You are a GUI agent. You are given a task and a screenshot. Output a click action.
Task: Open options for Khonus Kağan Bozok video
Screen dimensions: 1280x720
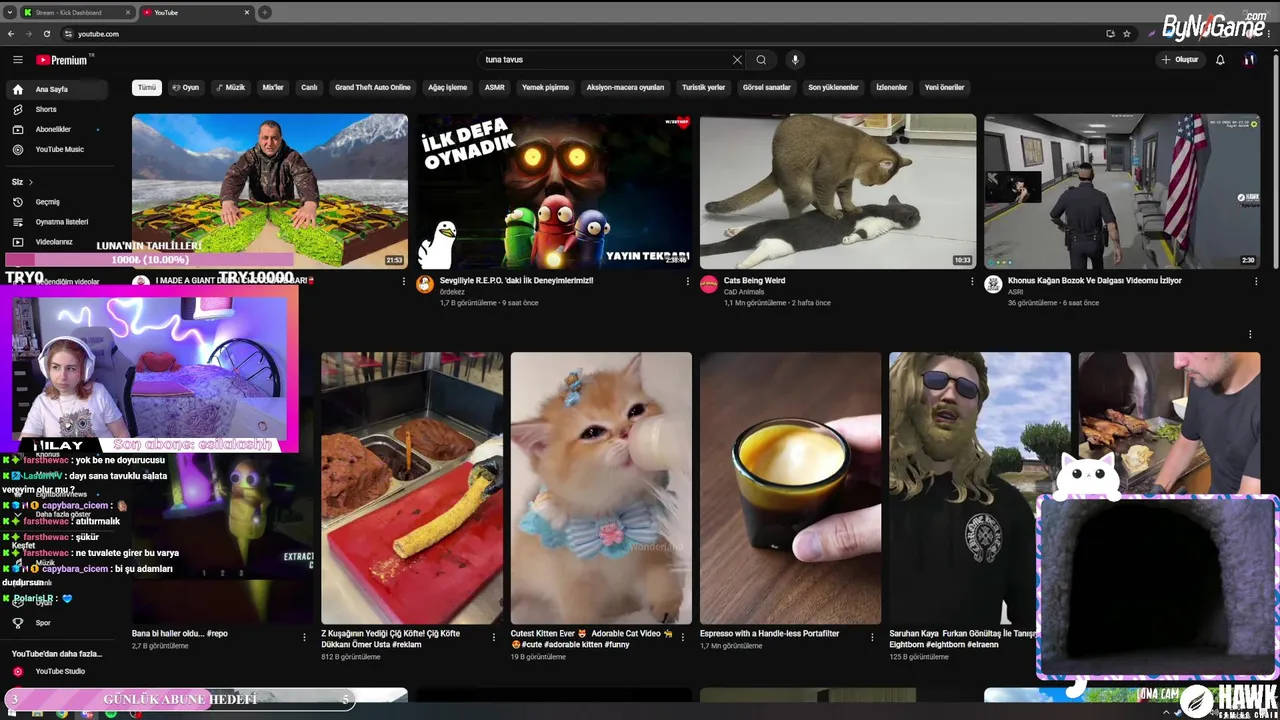click(x=1256, y=282)
